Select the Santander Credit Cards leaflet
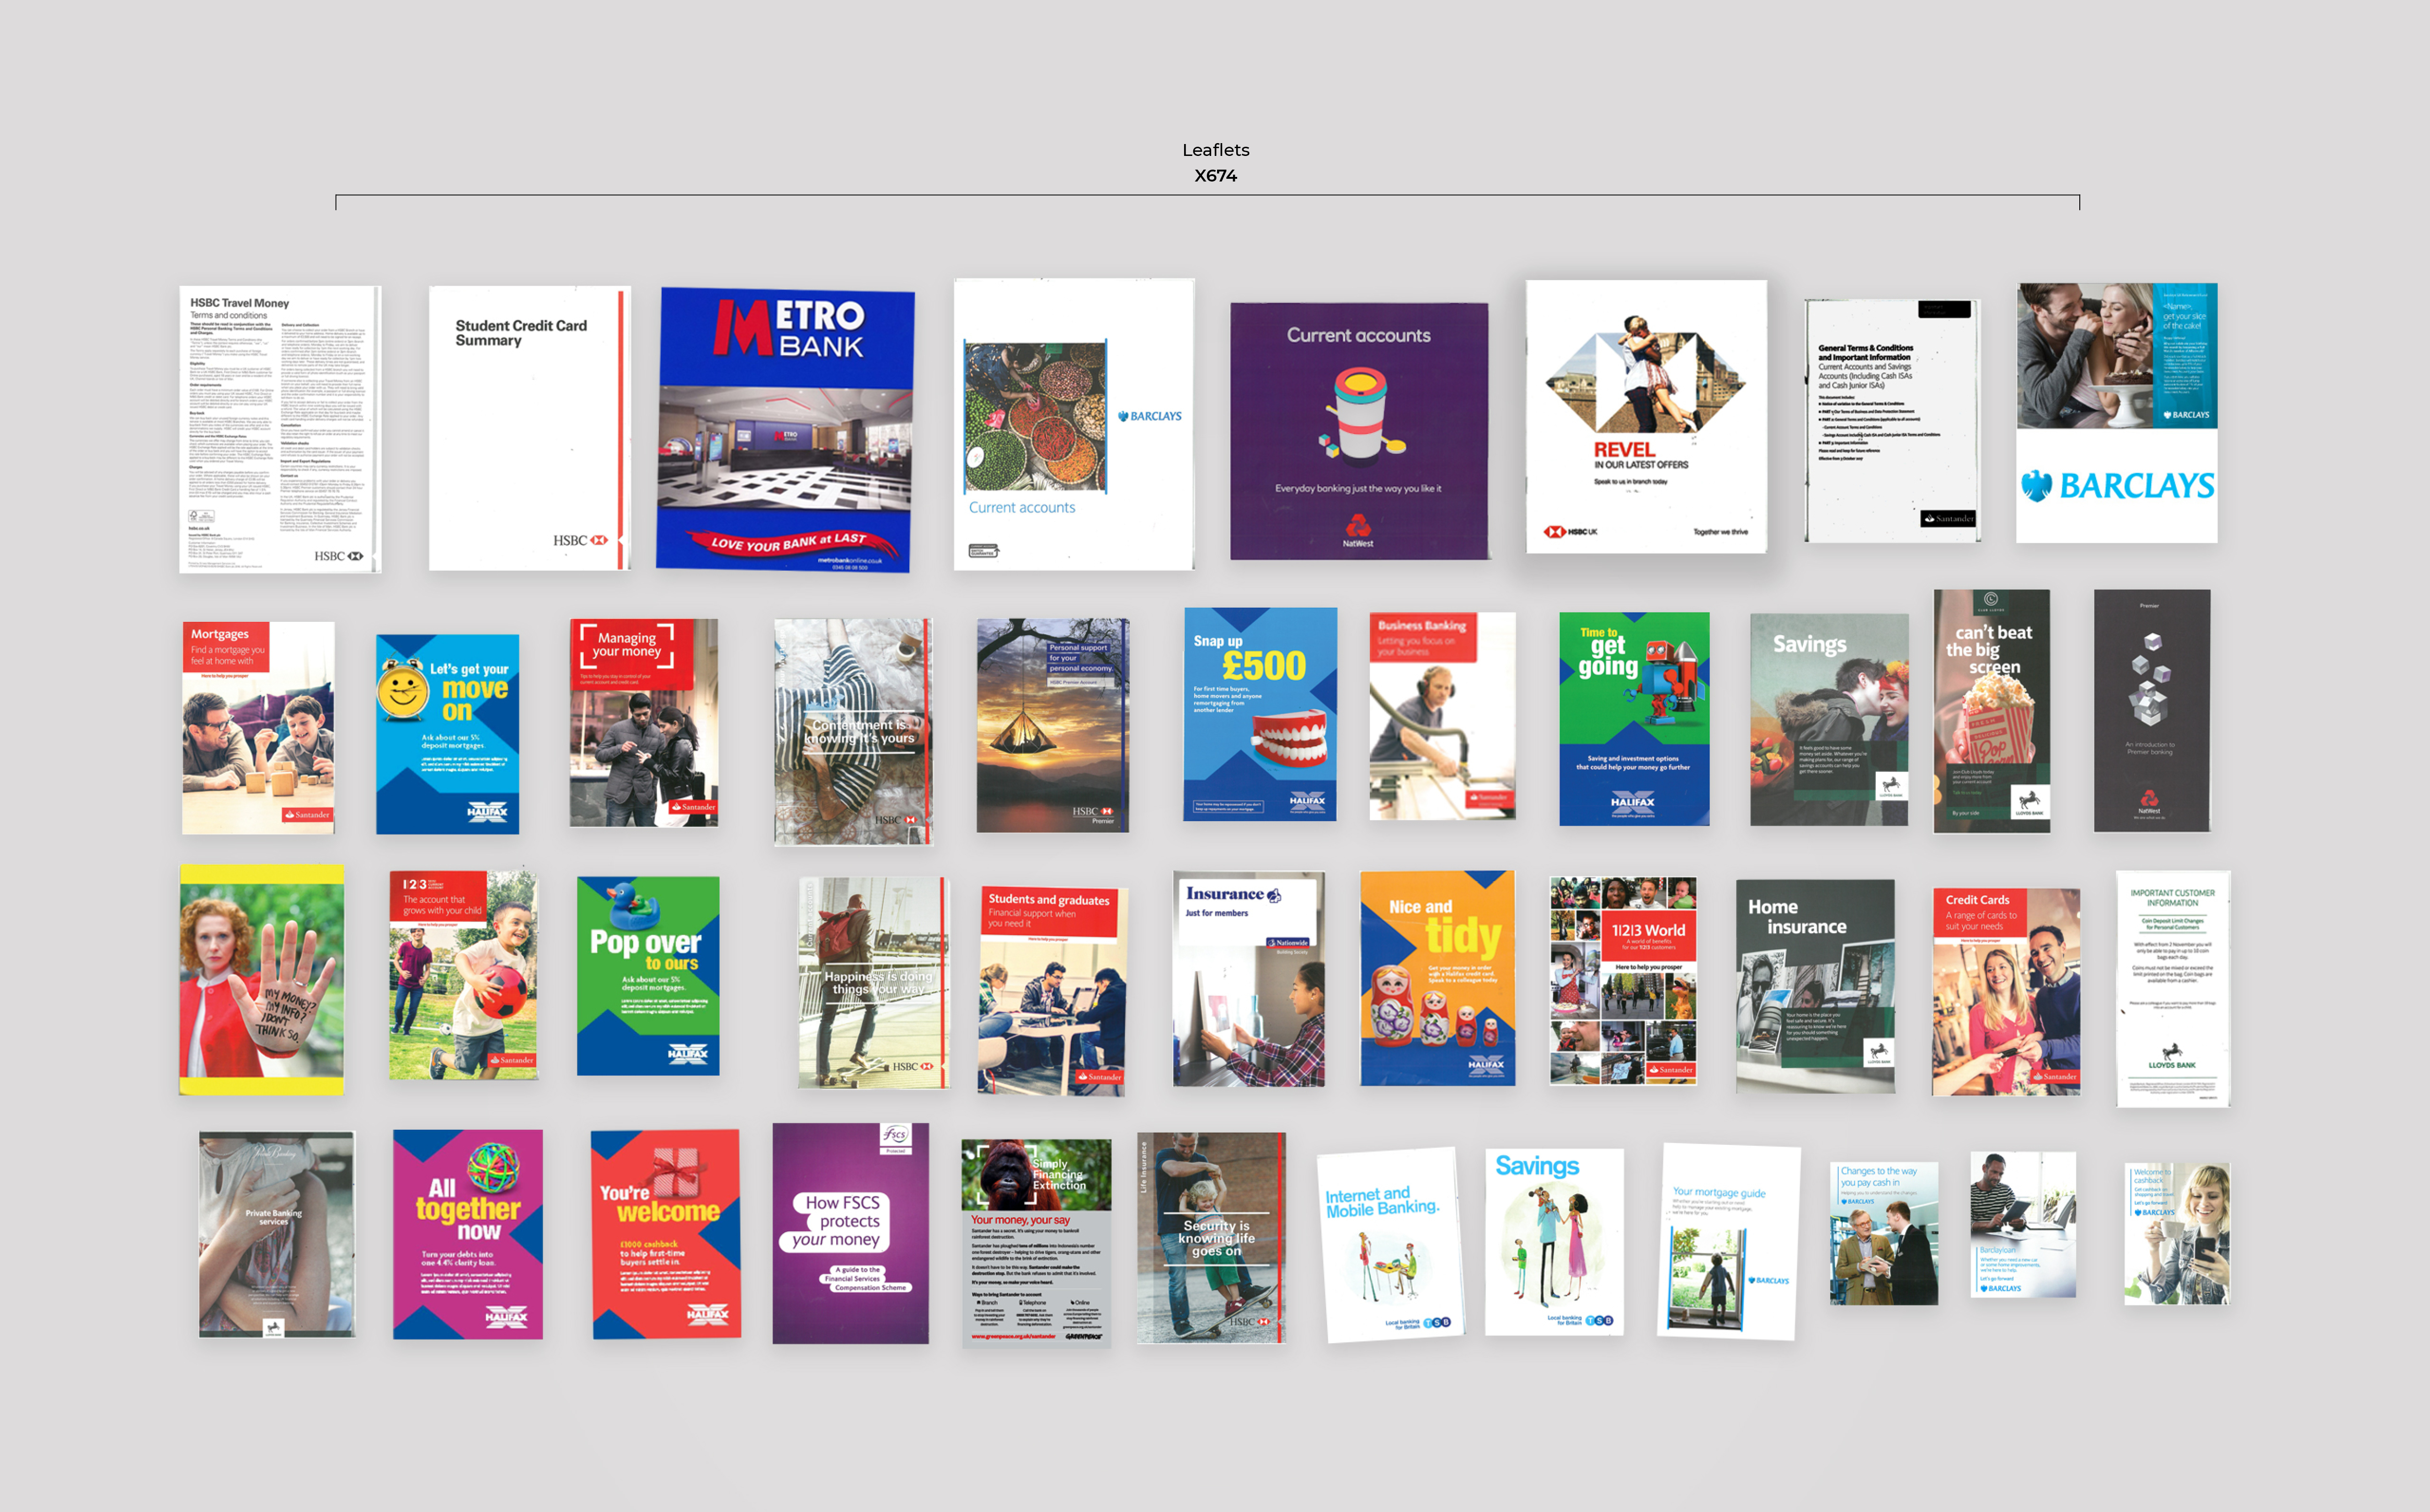The width and height of the screenshot is (2430, 1512). coord(2006,992)
